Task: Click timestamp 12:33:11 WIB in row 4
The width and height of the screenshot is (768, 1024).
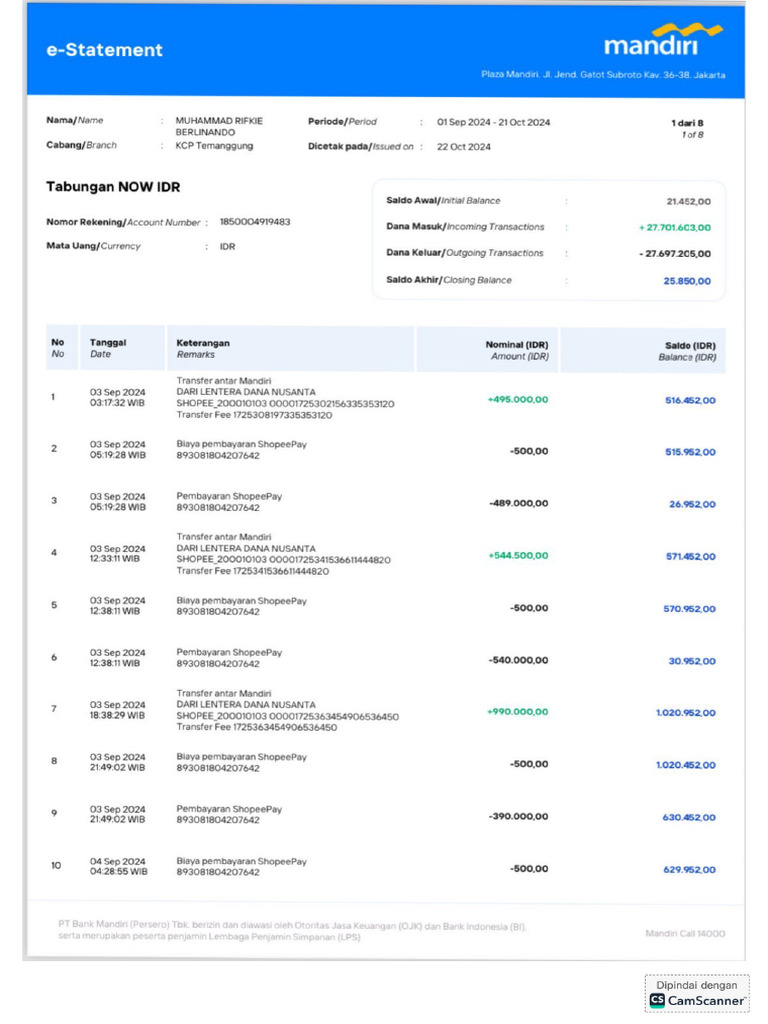Action: (115, 559)
